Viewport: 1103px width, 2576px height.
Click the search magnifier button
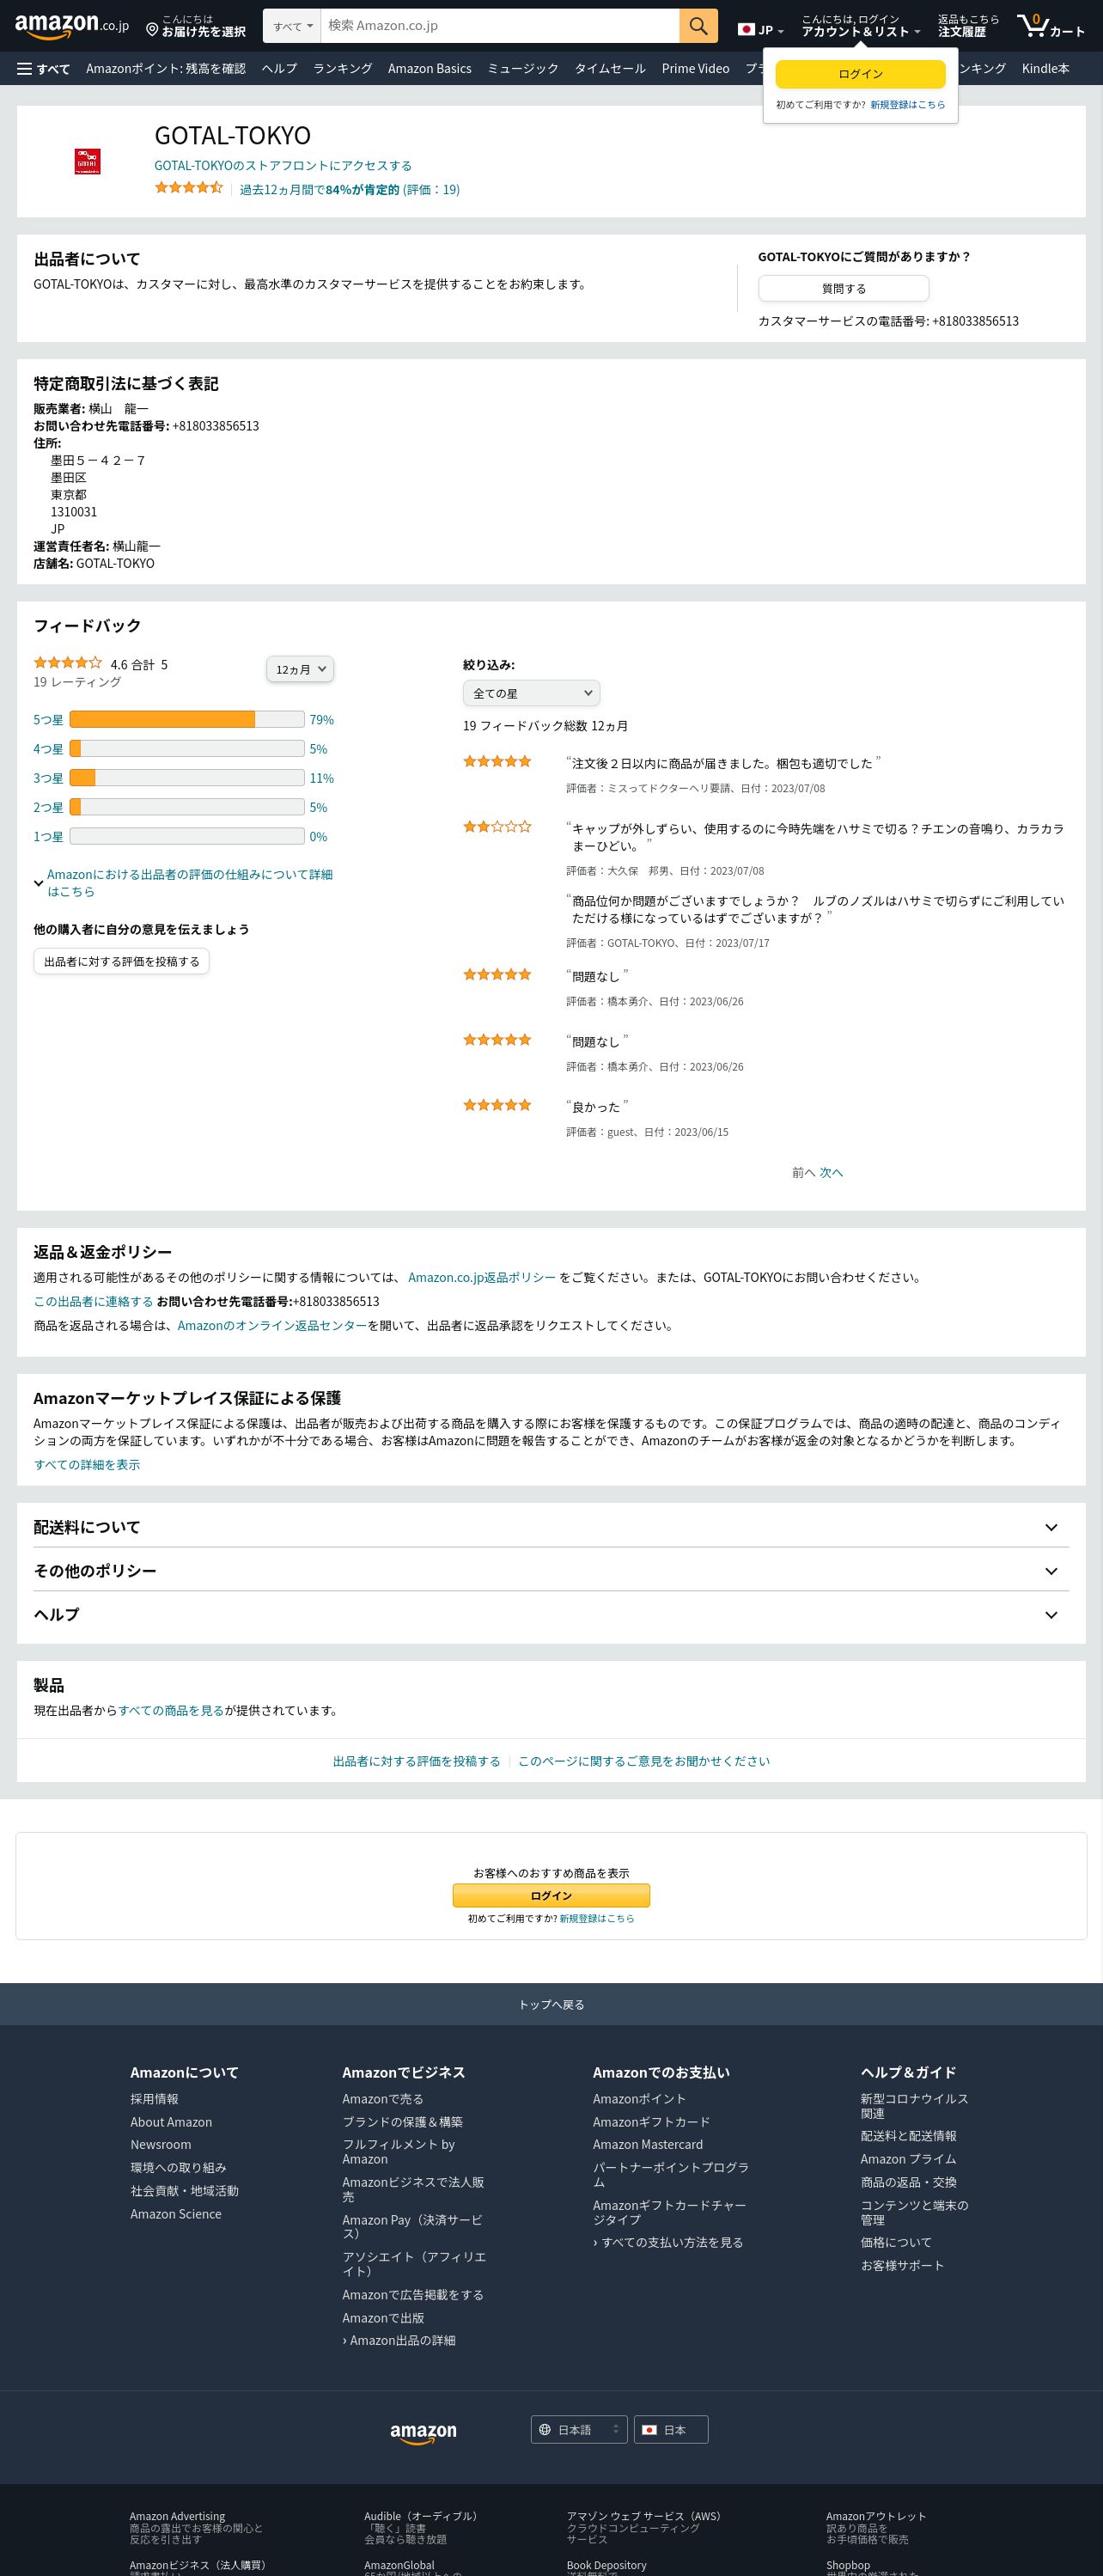coord(698,26)
